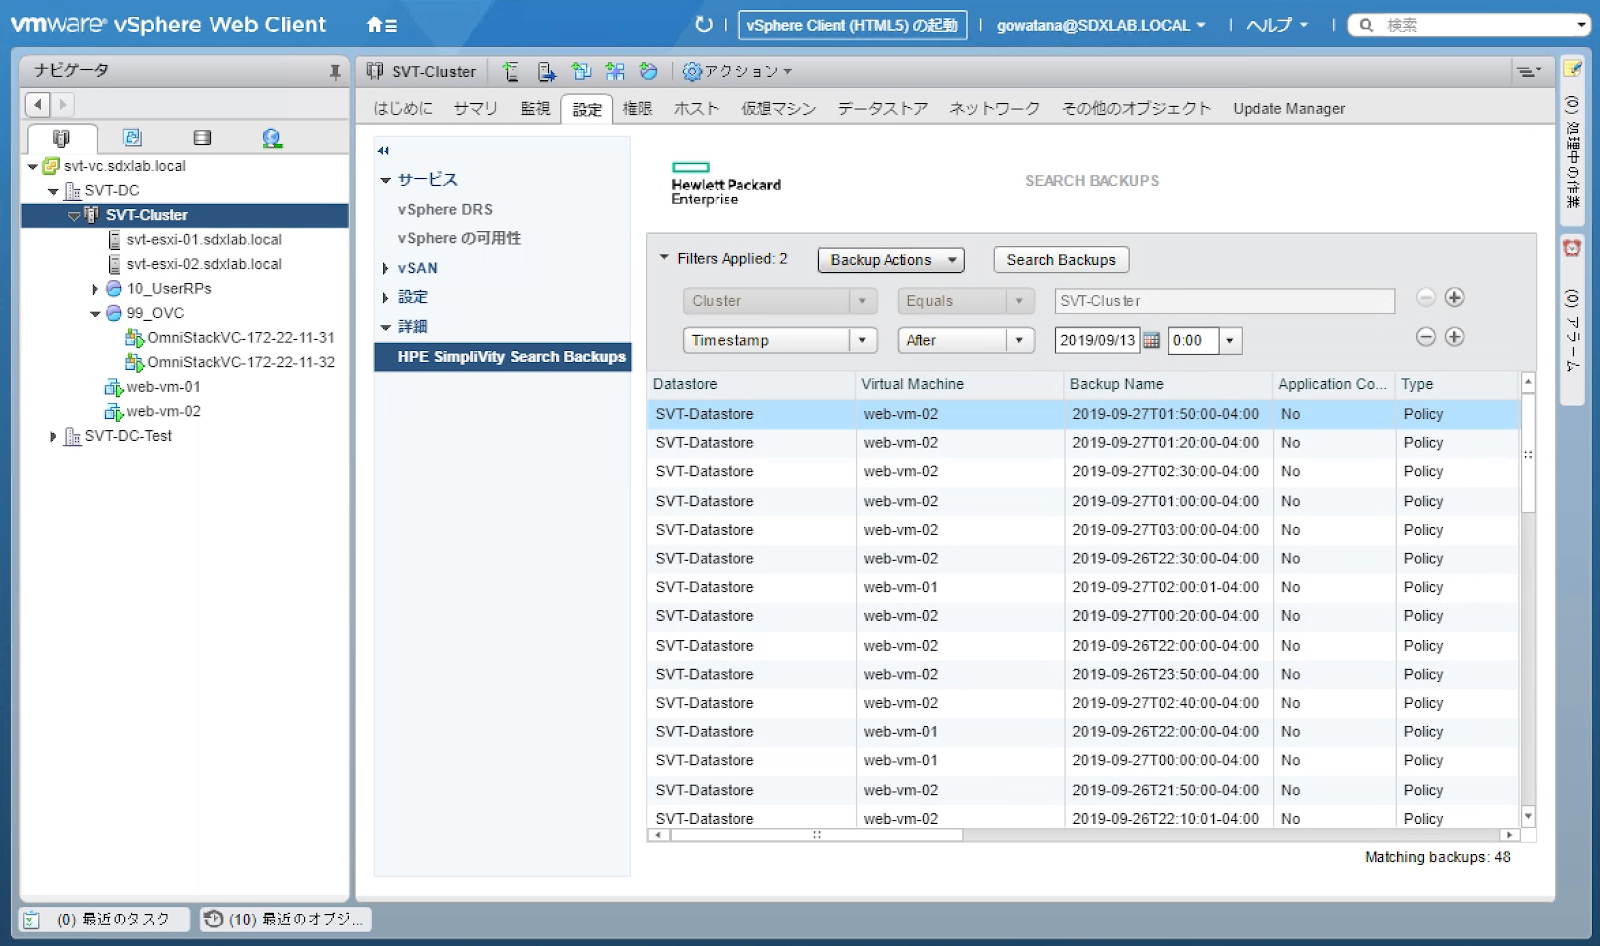Click the Search Backups button
The width and height of the screenshot is (1600, 946).
point(1061,260)
